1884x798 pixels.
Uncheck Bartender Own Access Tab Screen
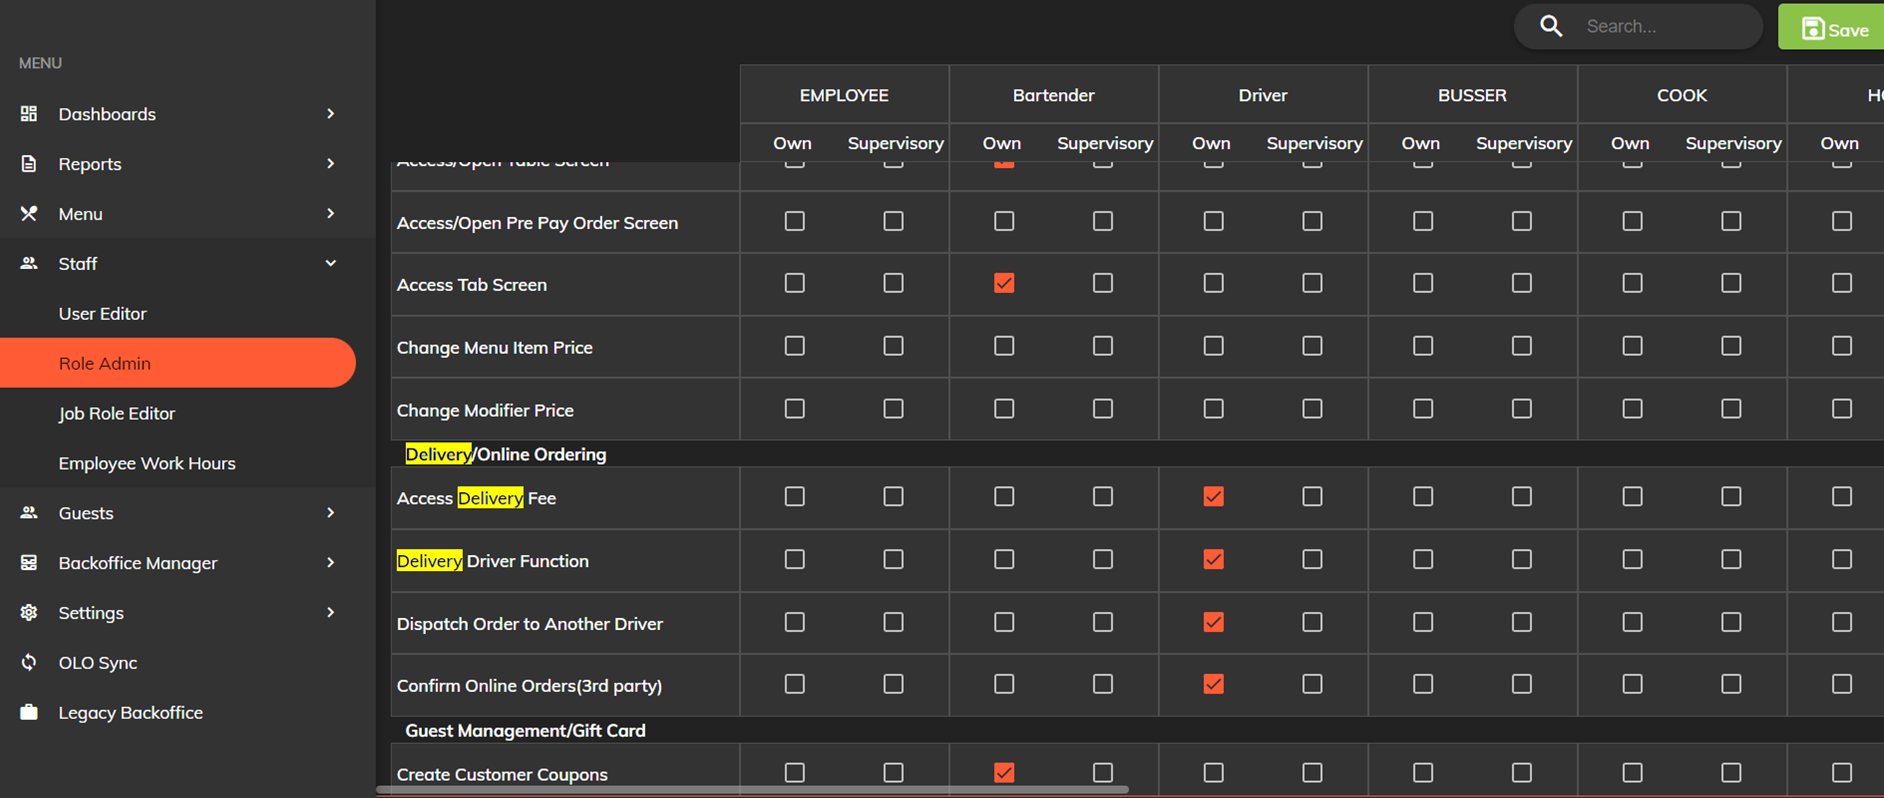click(1004, 284)
